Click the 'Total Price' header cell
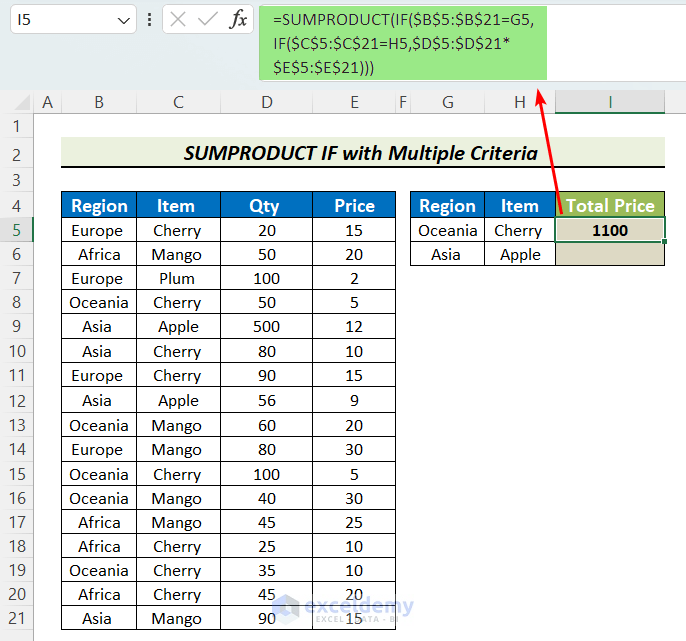The width and height of the screenshot is (686, 641). coord(610,205)
